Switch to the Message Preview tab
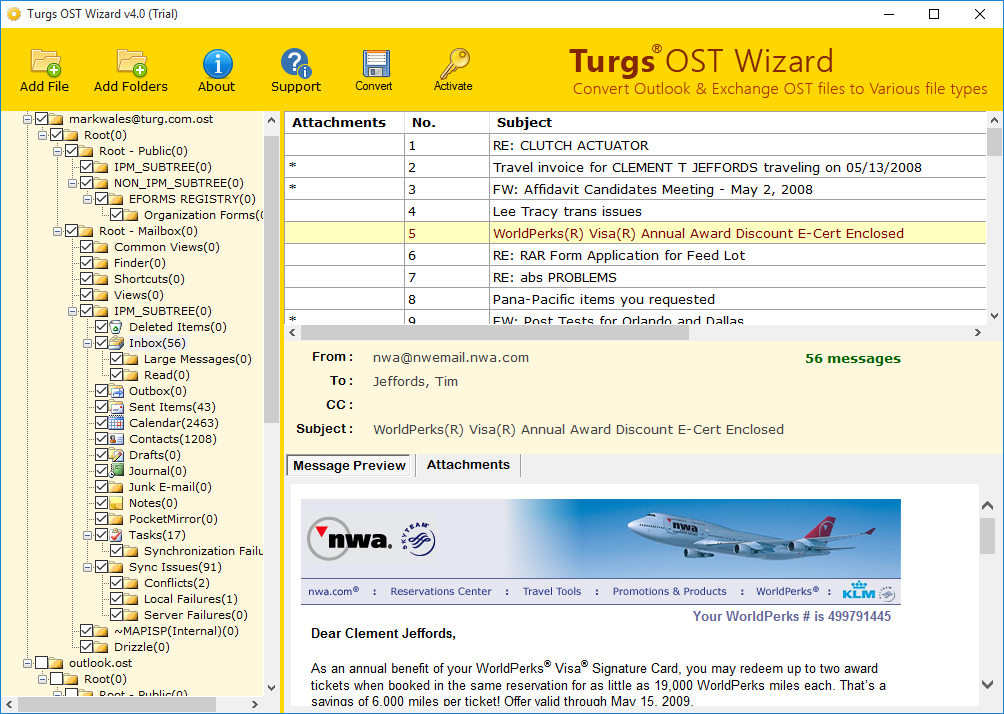Image resolution: width=1004 pixels, height=714 pixels. point(349,466)
